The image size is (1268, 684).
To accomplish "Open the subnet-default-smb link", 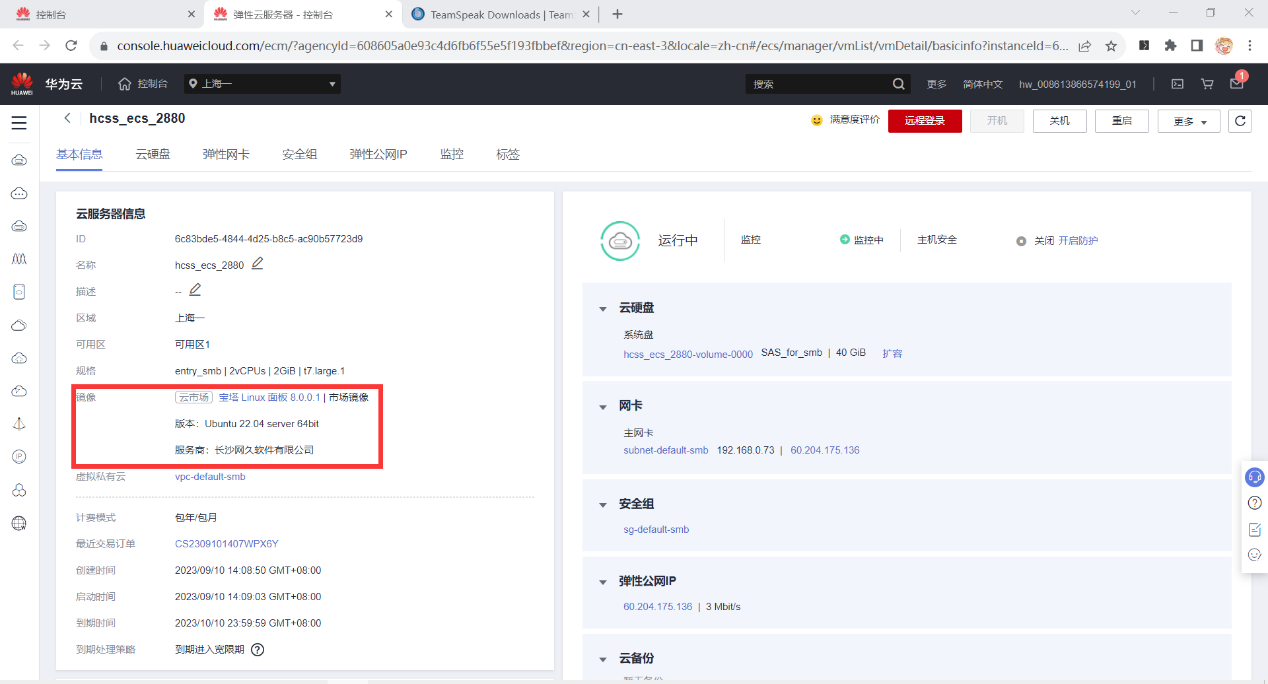I will [665, 450].
